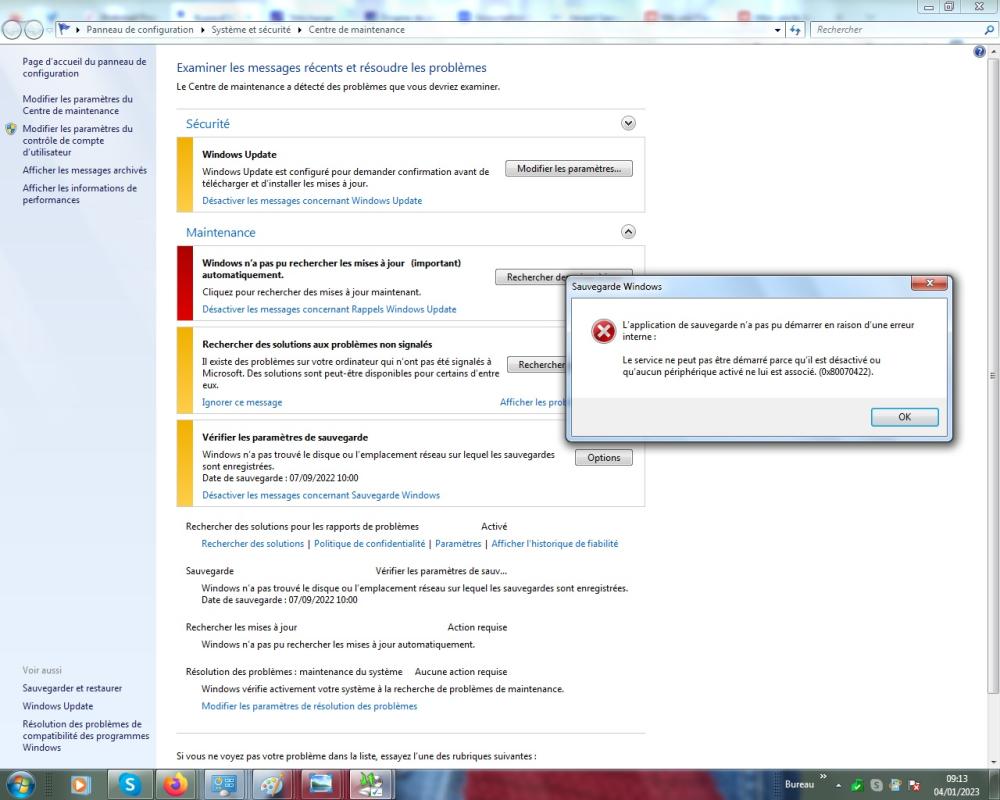
Task: Collapse the Maintenance section chevron
Action: (628, 232)
